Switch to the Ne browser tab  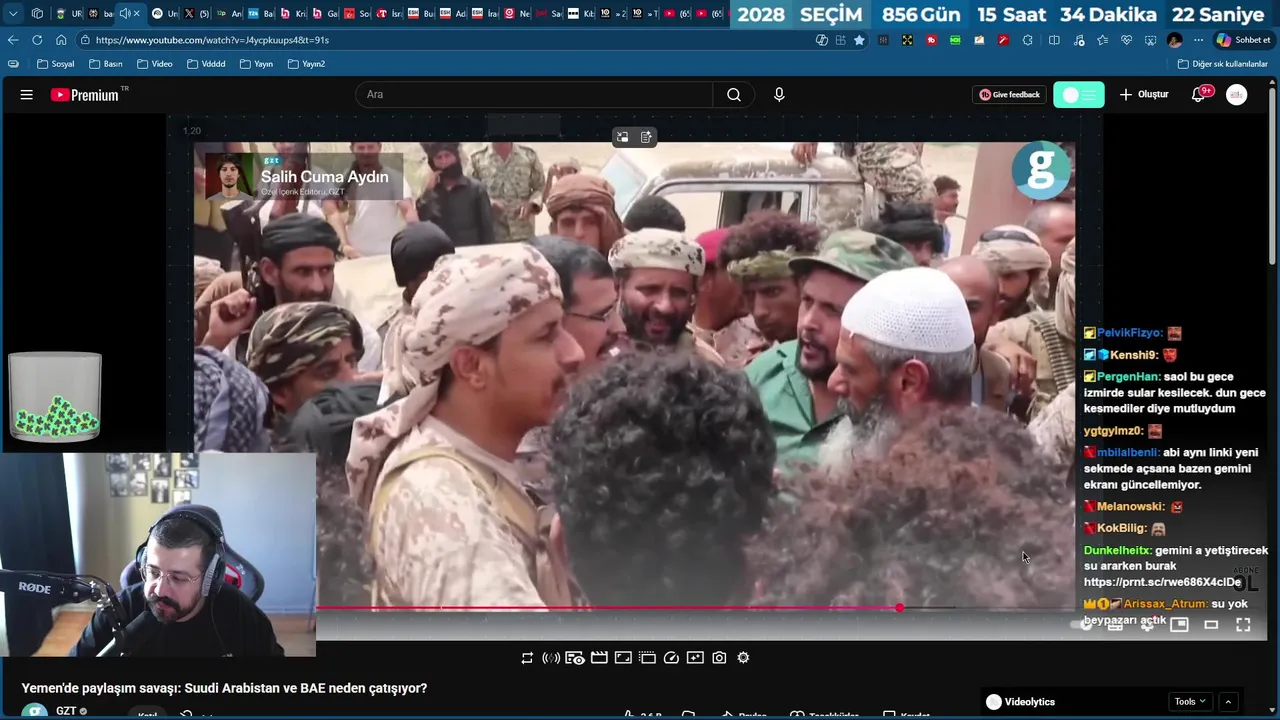point(517,13)
